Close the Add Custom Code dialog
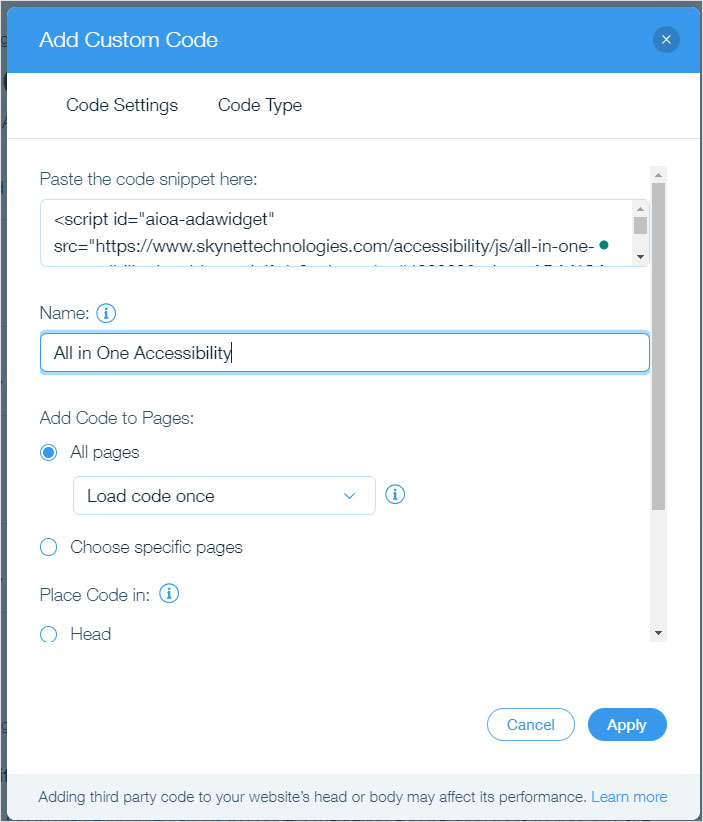This screenshot has height=822, width=703. click(x=666, y=40)
